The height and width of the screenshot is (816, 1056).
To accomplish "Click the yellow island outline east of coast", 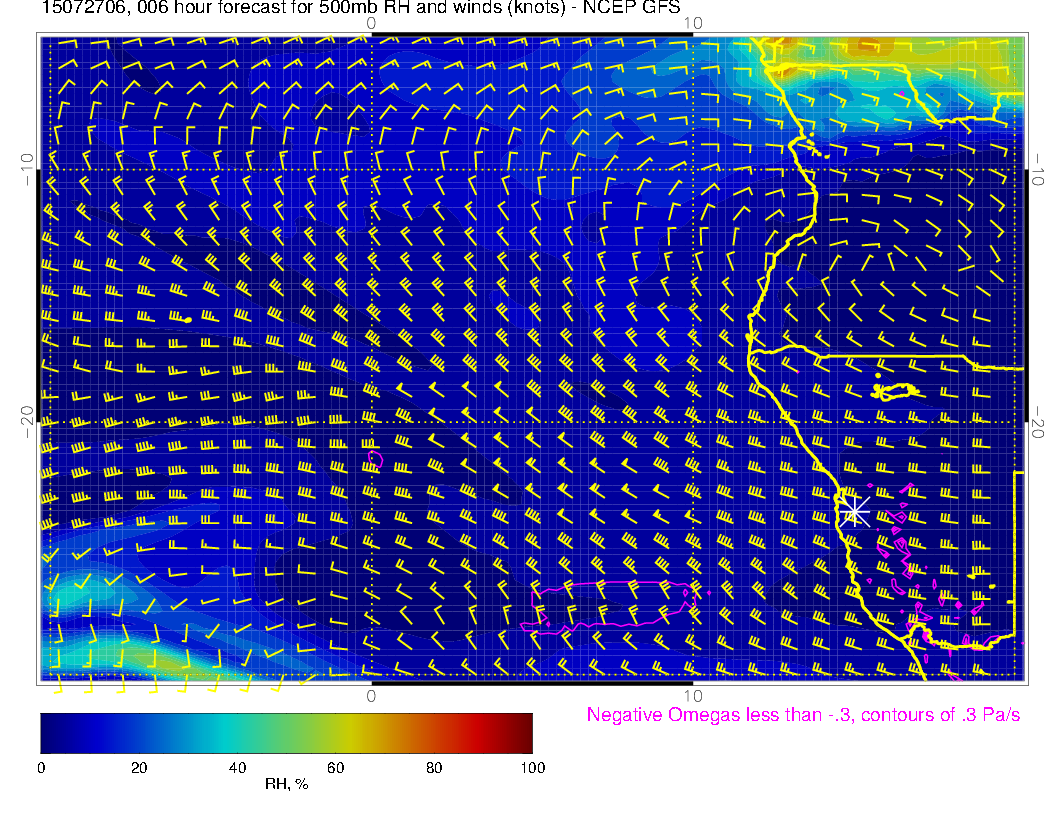I will pos(894,391).
